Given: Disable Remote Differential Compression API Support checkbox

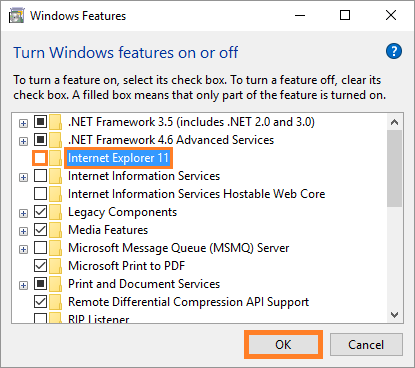Looking at the screenshot, I should pos(40,302).
